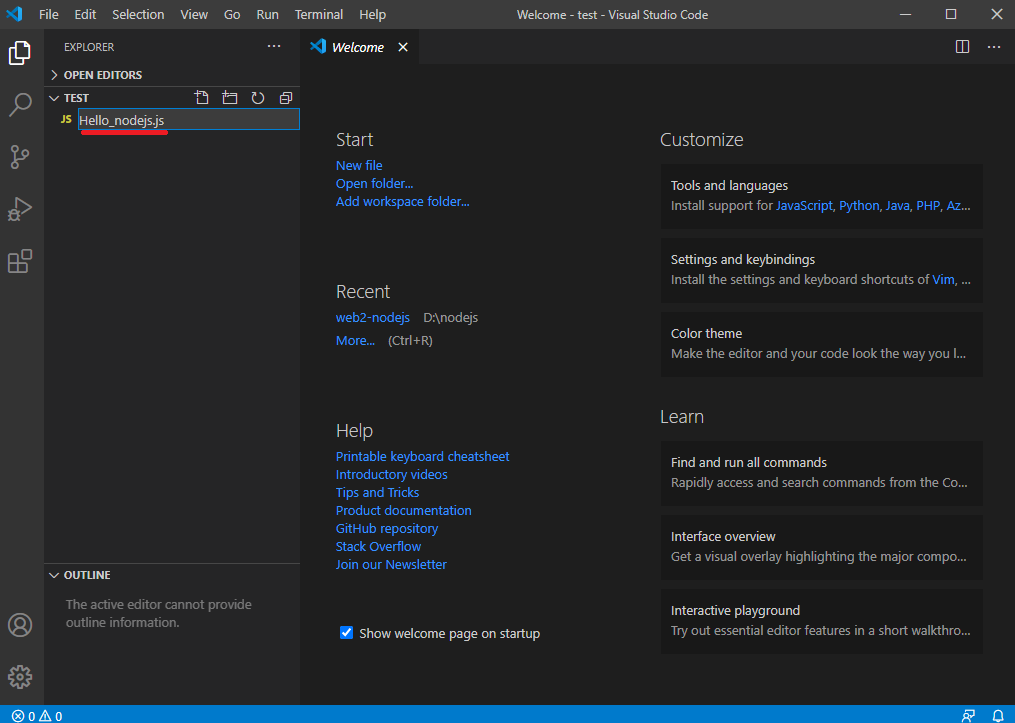Open Introductory videos link
1015x723 pixels.
392,474
